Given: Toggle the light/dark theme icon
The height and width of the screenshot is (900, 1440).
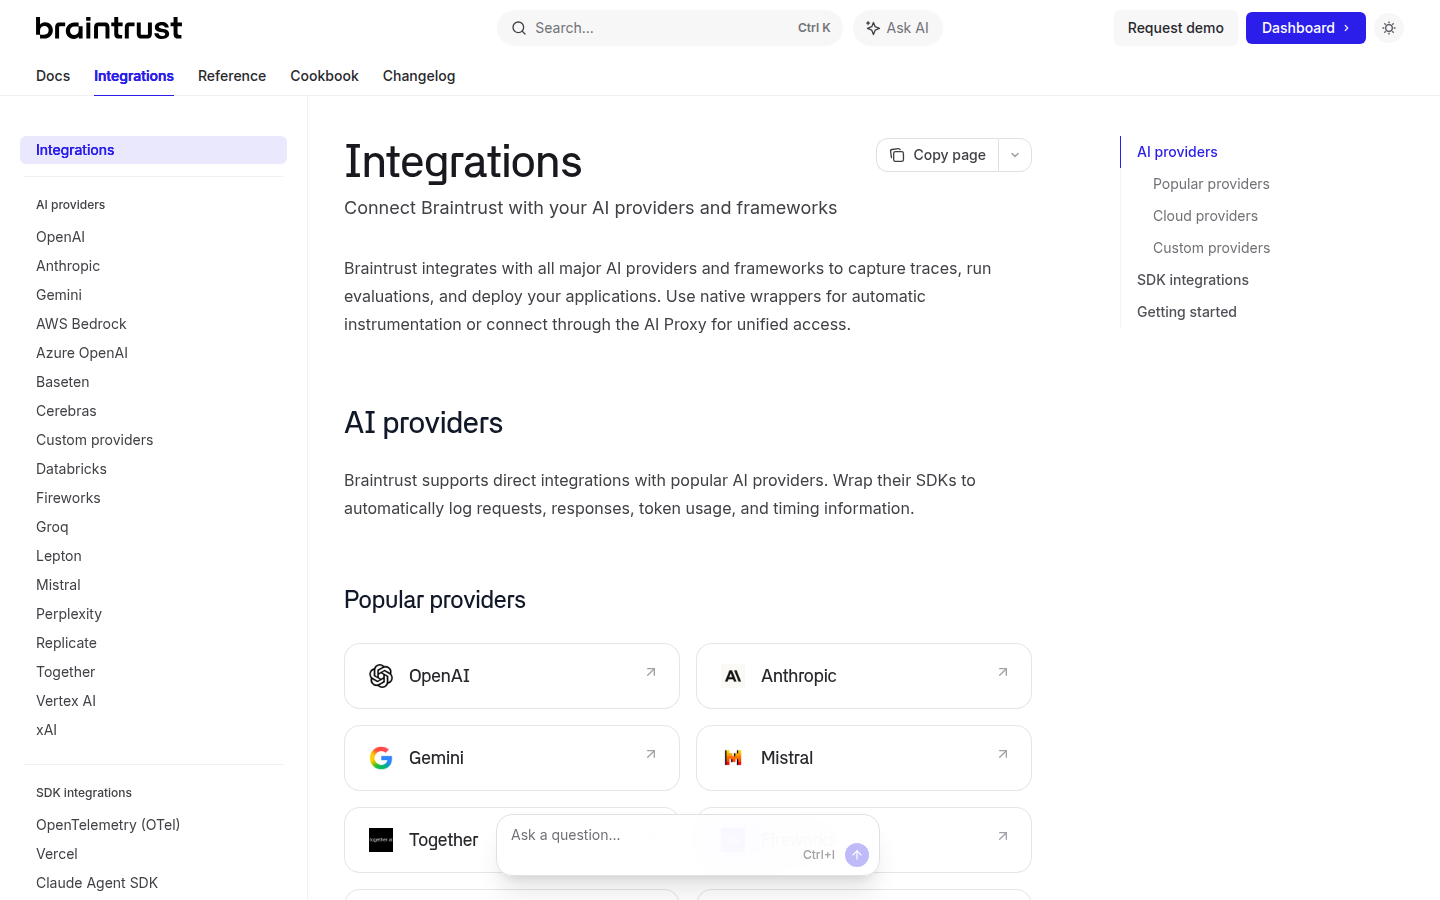Looking at the screenshot, I should click(1389, 28).
